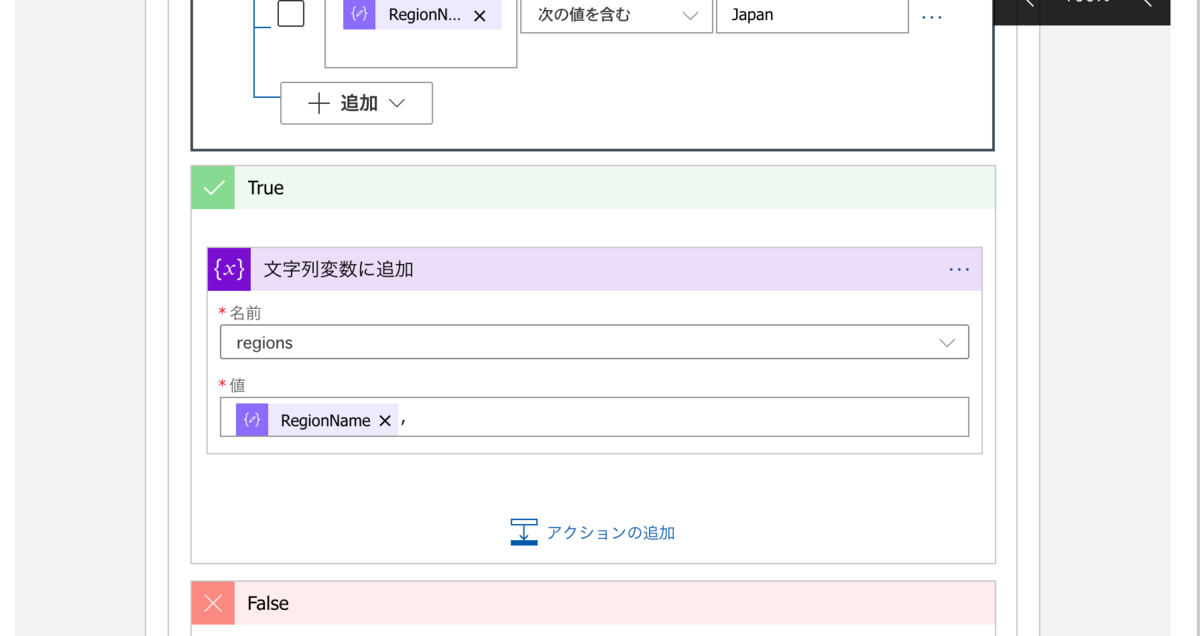Open the regions name dropdown

tap(594, 342)
